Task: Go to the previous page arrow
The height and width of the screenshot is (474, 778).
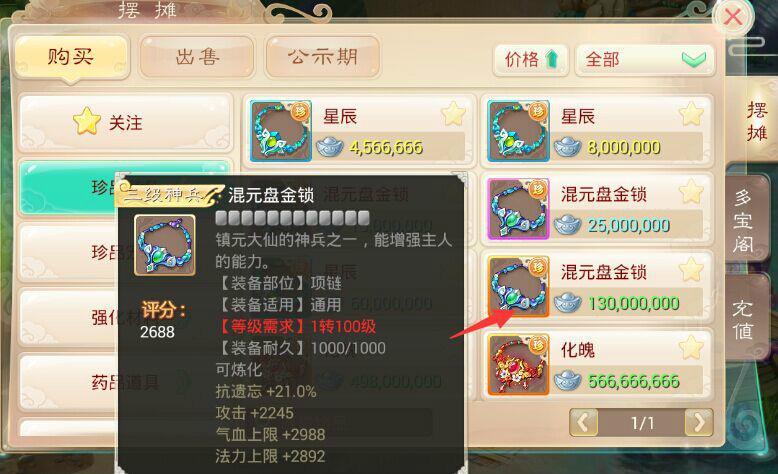Action: coord(584,423)
